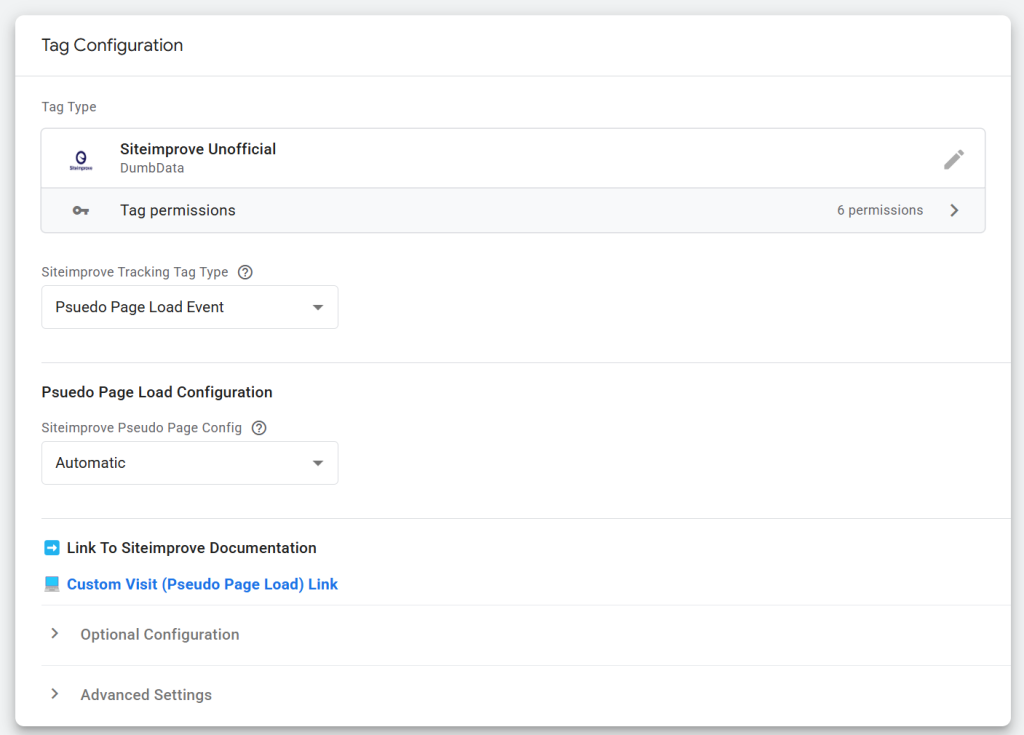Screen dimensions: 1024x735
Task: Select the Siteimprove Unofficial tag type name
Action: (198, 149)
